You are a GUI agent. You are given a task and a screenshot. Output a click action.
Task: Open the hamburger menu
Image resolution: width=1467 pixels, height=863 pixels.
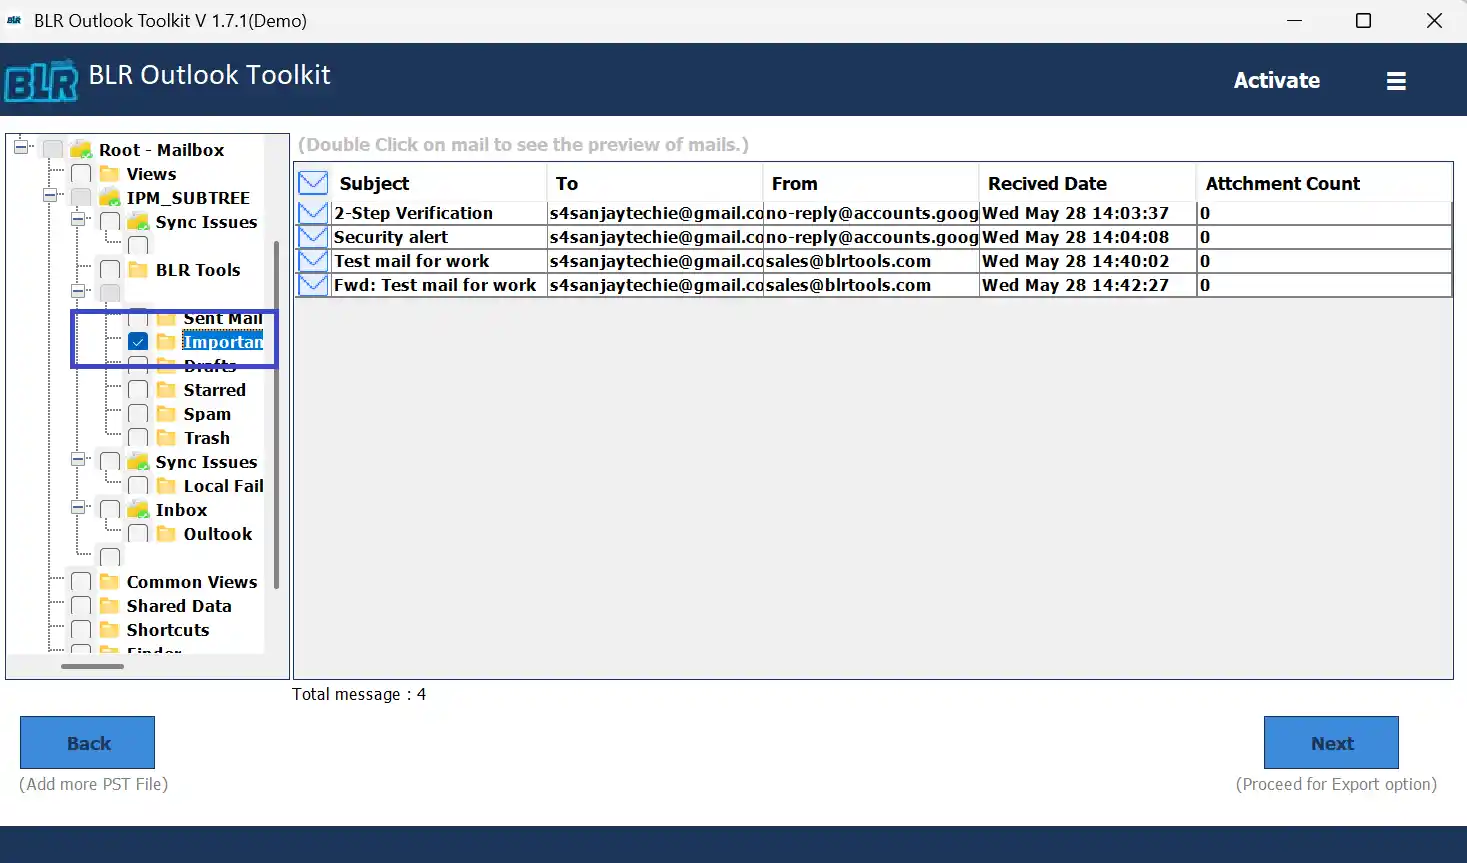pyautogui.click(x=1396, y=80)
